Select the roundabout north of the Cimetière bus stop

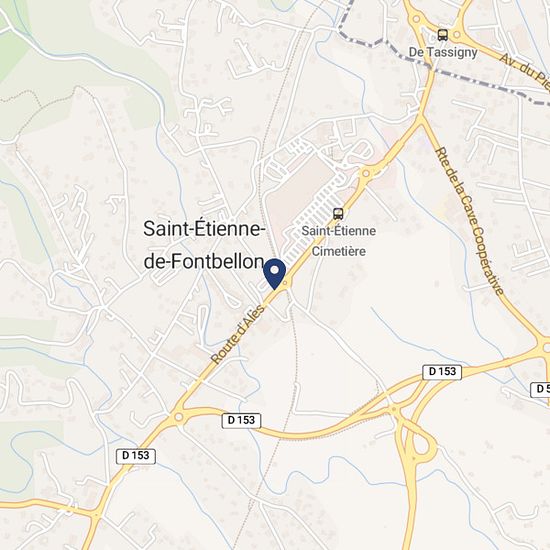366,173
